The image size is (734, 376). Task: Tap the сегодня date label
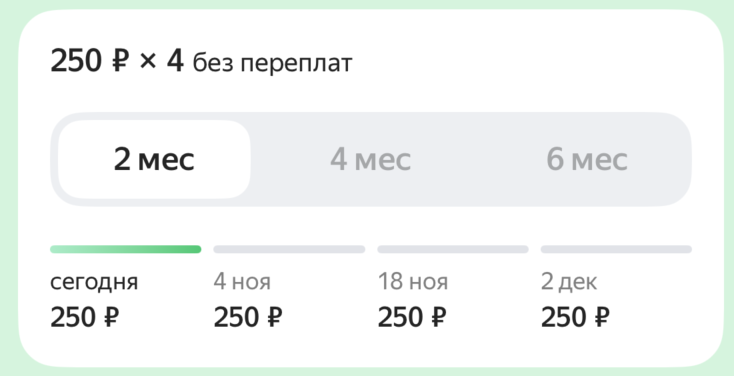point(94,282)
